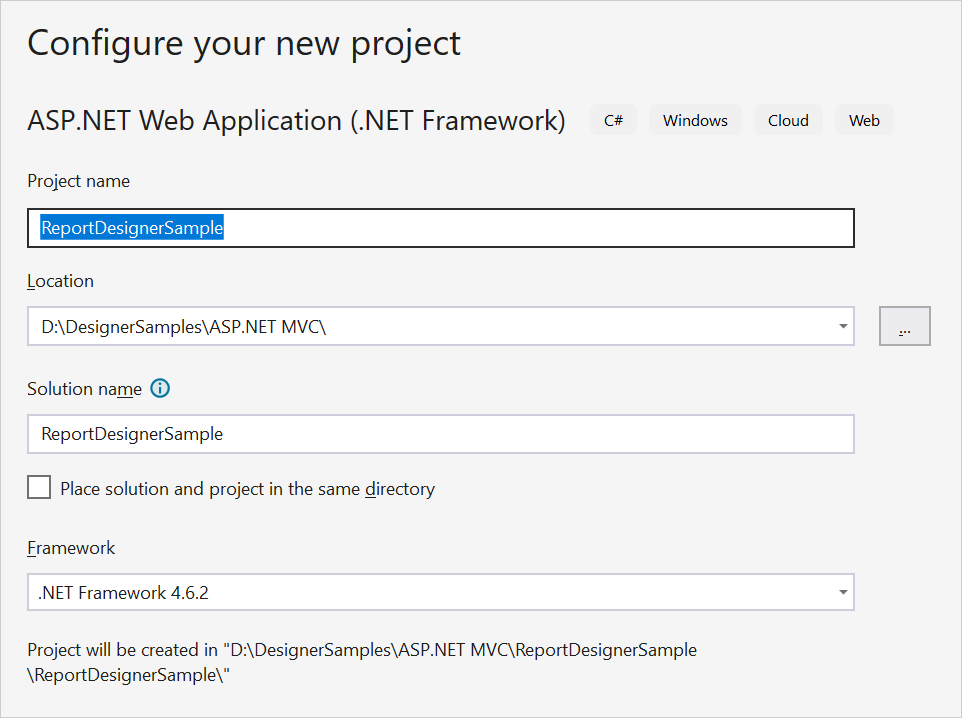
Task: Click the Configure your new project title
Action: (244, 44)
